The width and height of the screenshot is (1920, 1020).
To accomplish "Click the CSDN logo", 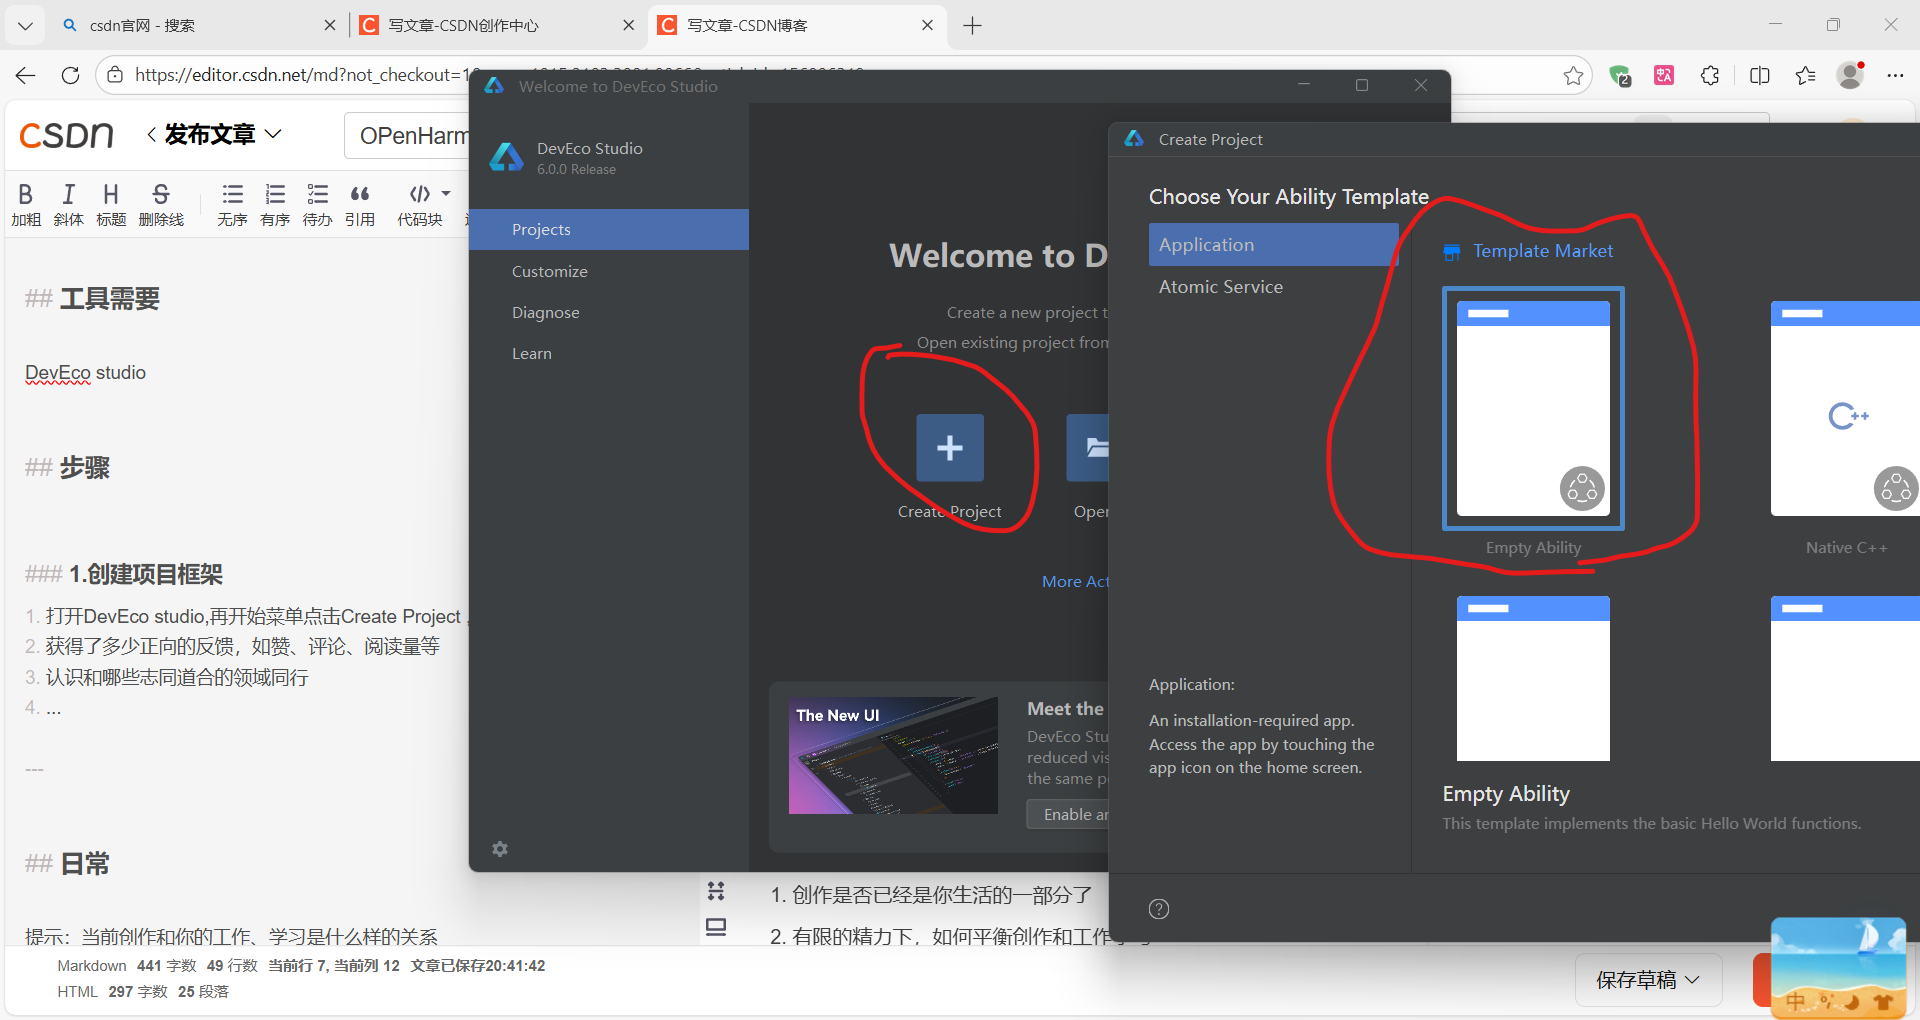I will [66, 135].
